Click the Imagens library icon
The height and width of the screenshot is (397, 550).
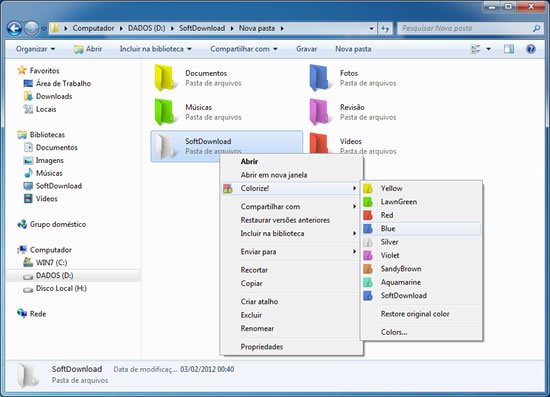tap(28, 160)
